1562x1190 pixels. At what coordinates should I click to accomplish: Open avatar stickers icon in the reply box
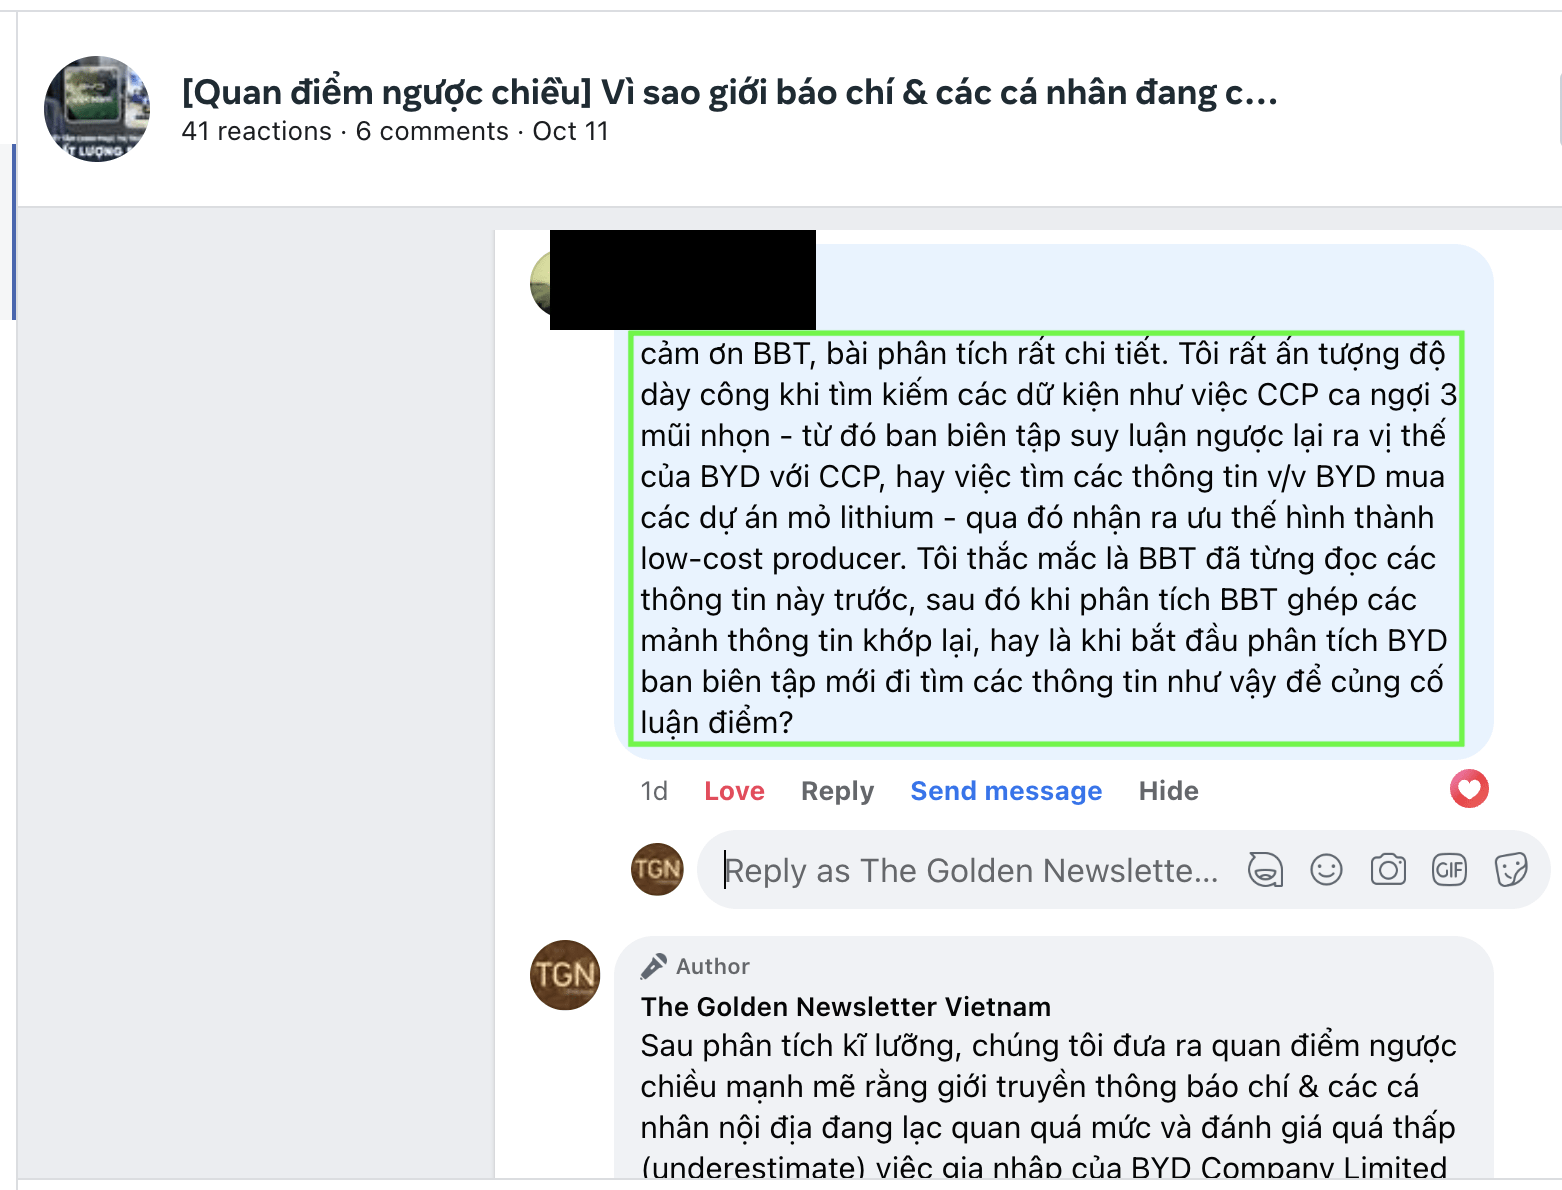[1265, 870]
